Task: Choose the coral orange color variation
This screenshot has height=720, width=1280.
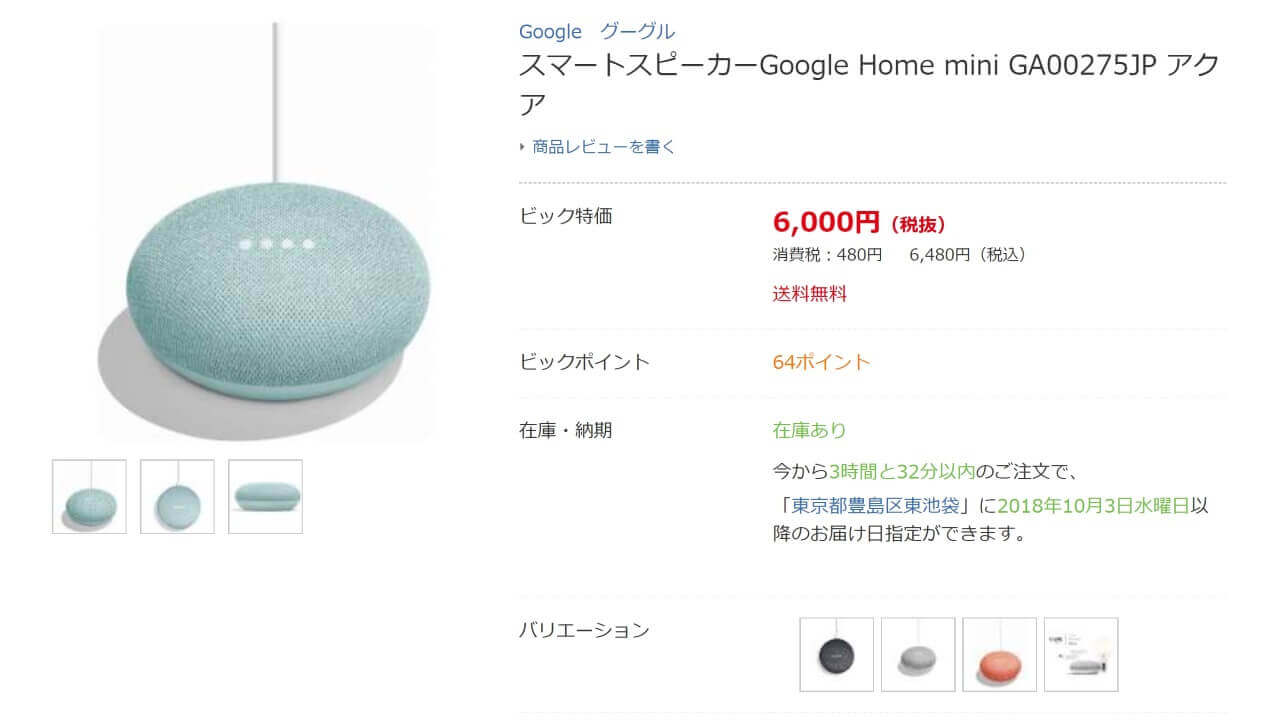Action: [x=999, y=654]
